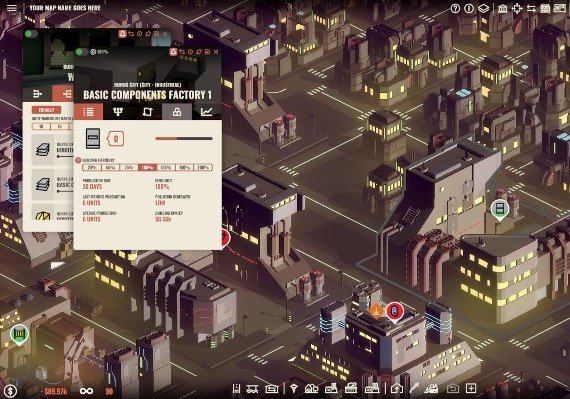Open the gatherers build category icon
Viewport: 570px width, 399px height.
293,389
